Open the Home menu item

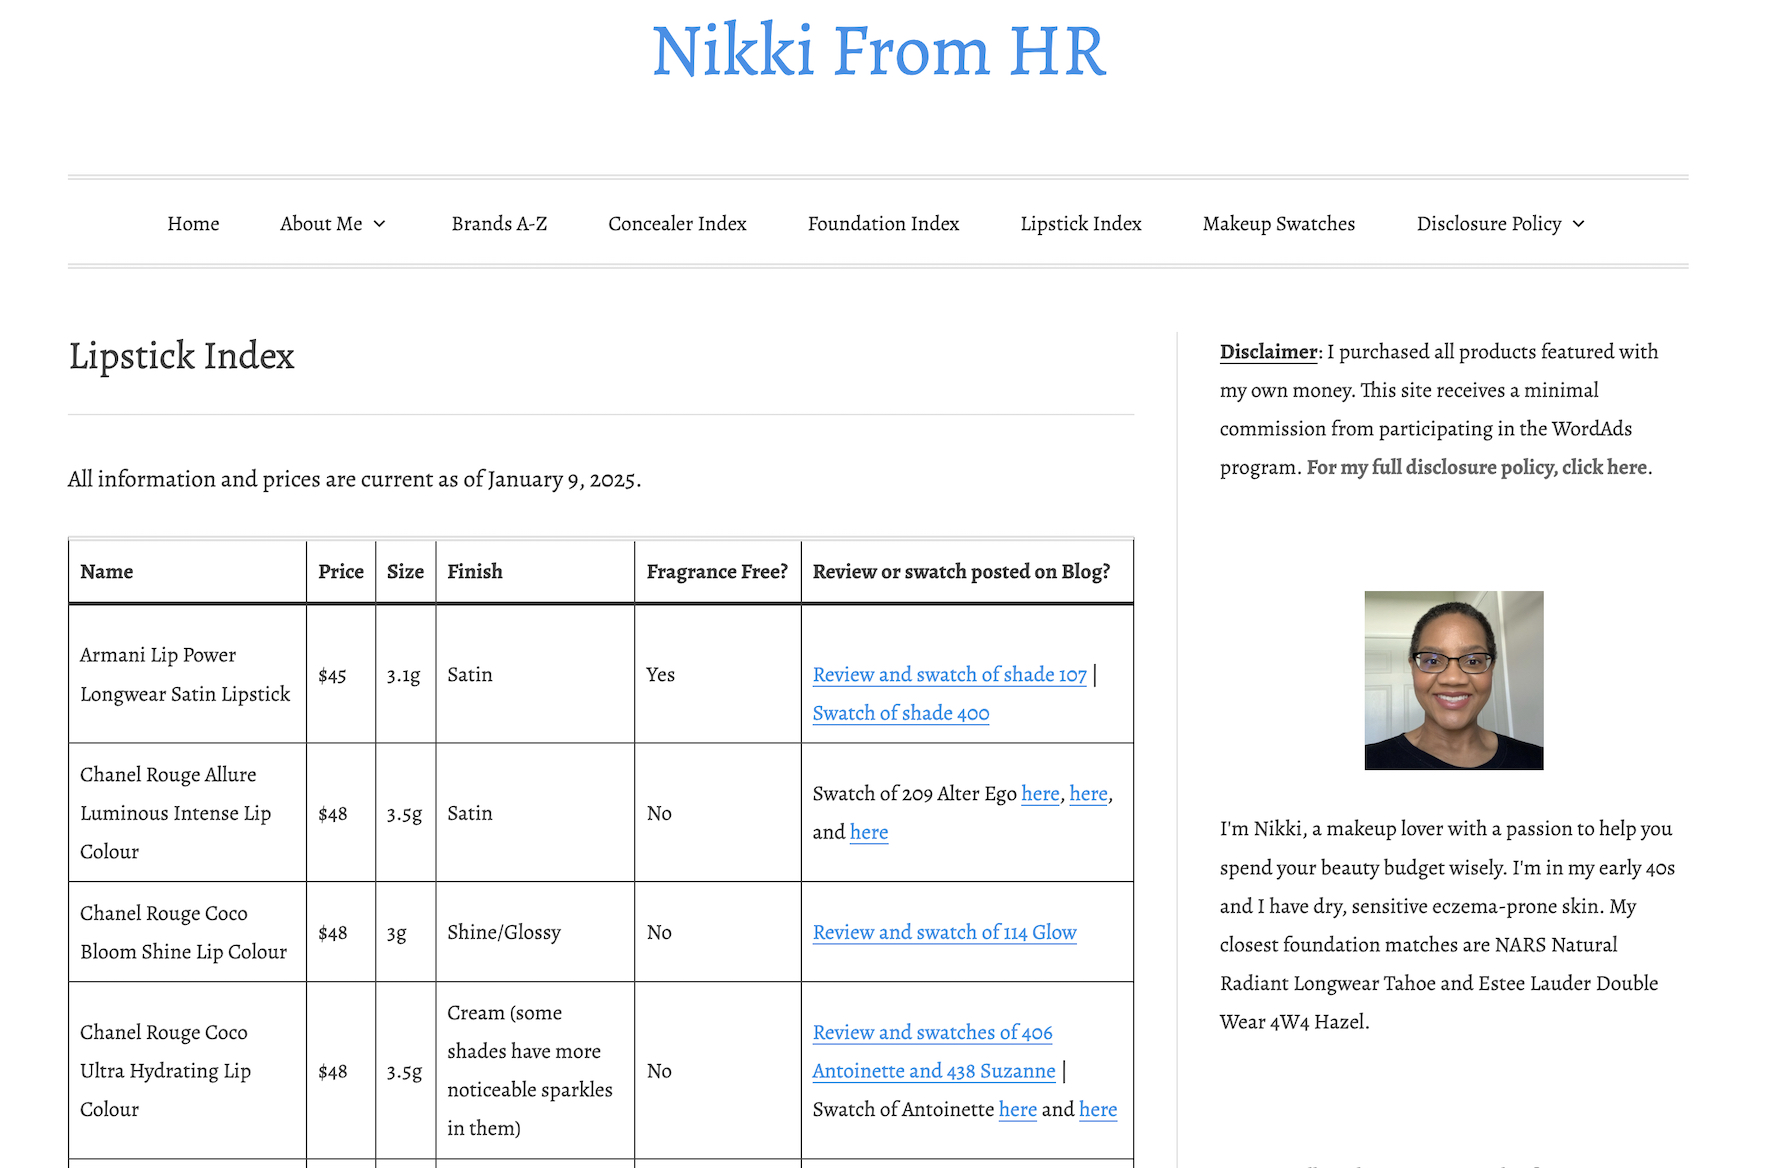click(193, 224)
